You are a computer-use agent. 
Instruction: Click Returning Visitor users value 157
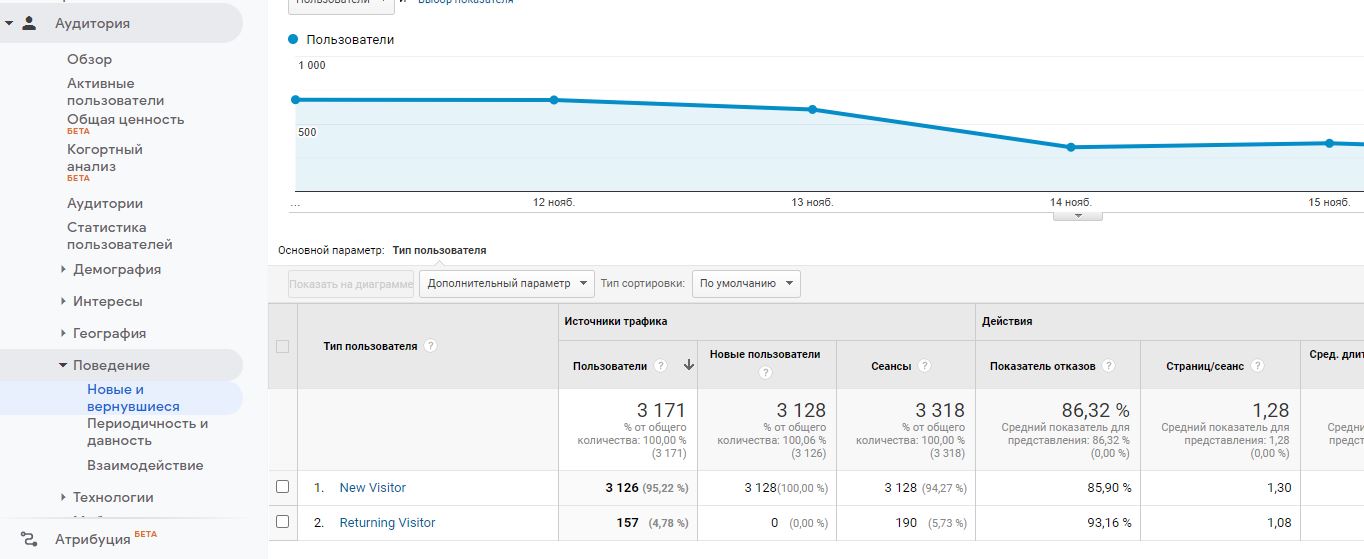[x=627, y=522]
